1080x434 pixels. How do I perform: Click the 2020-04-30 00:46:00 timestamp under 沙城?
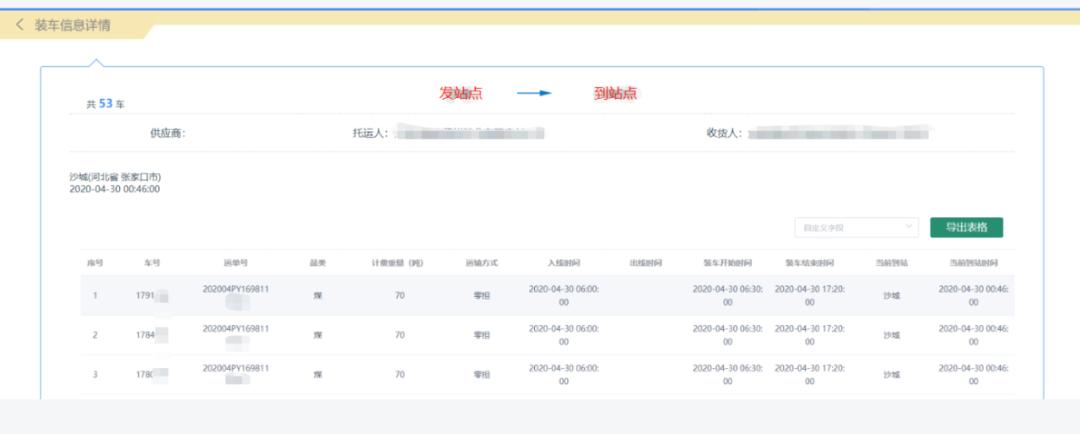point(114,189)
